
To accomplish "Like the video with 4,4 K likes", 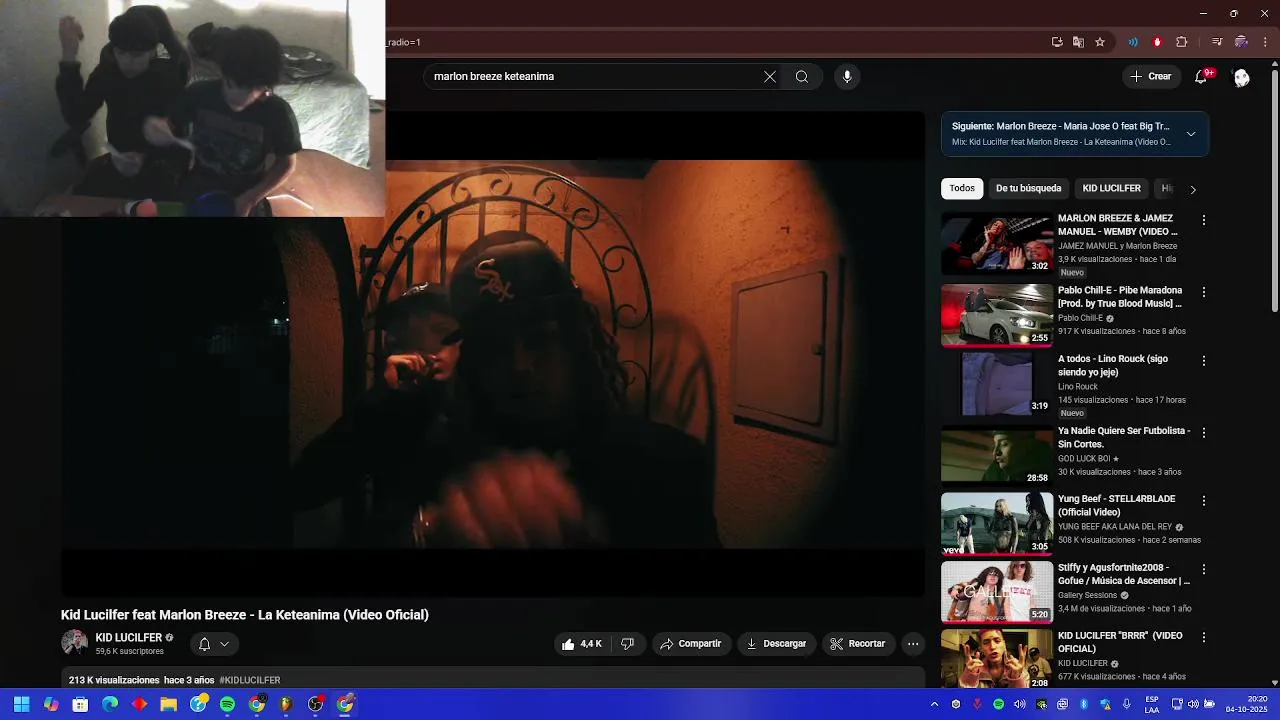I will tap(581, 644).
